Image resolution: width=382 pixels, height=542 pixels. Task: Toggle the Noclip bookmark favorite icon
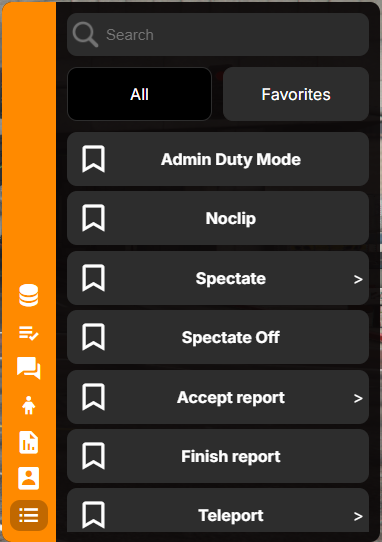click(93, 218)
